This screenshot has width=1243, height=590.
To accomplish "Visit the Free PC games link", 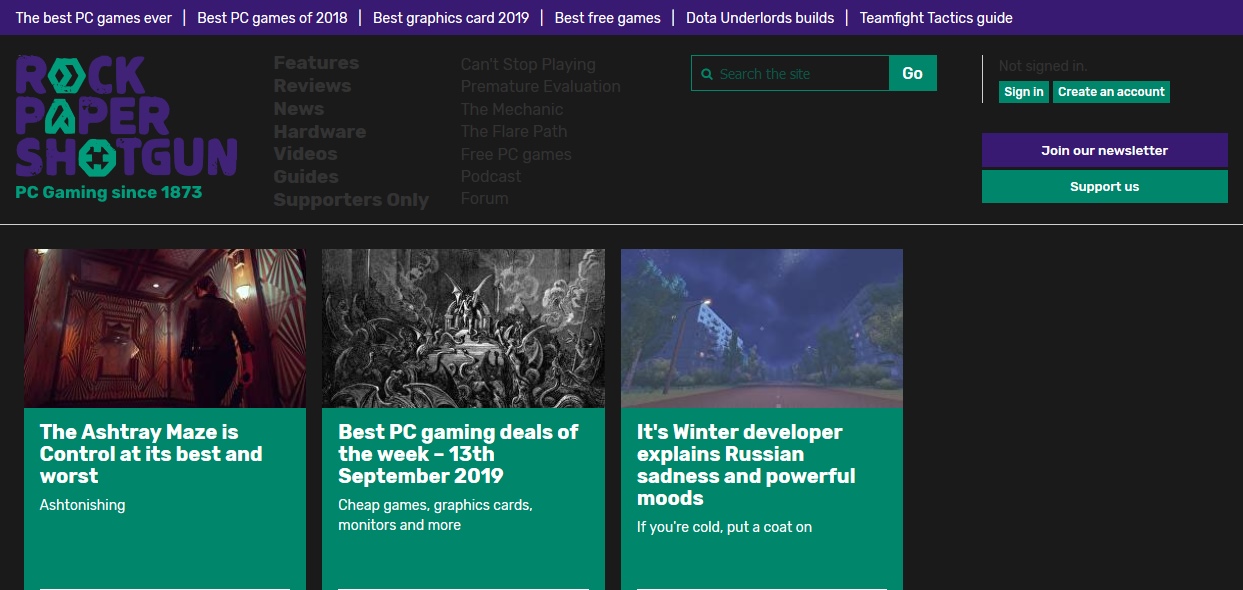I will (x=516, y=154).
